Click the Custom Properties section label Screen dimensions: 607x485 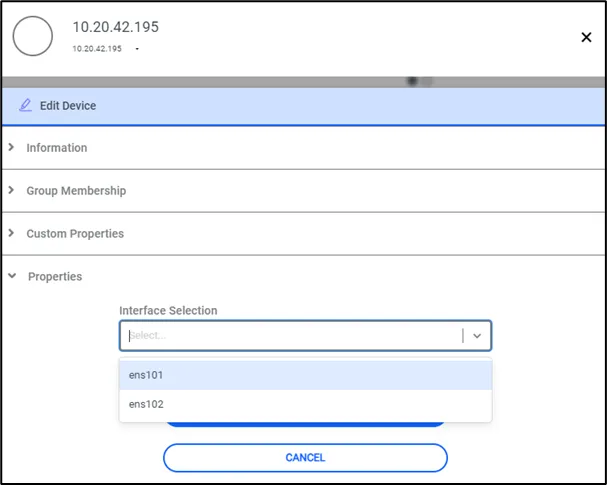[x=75, y=234]
